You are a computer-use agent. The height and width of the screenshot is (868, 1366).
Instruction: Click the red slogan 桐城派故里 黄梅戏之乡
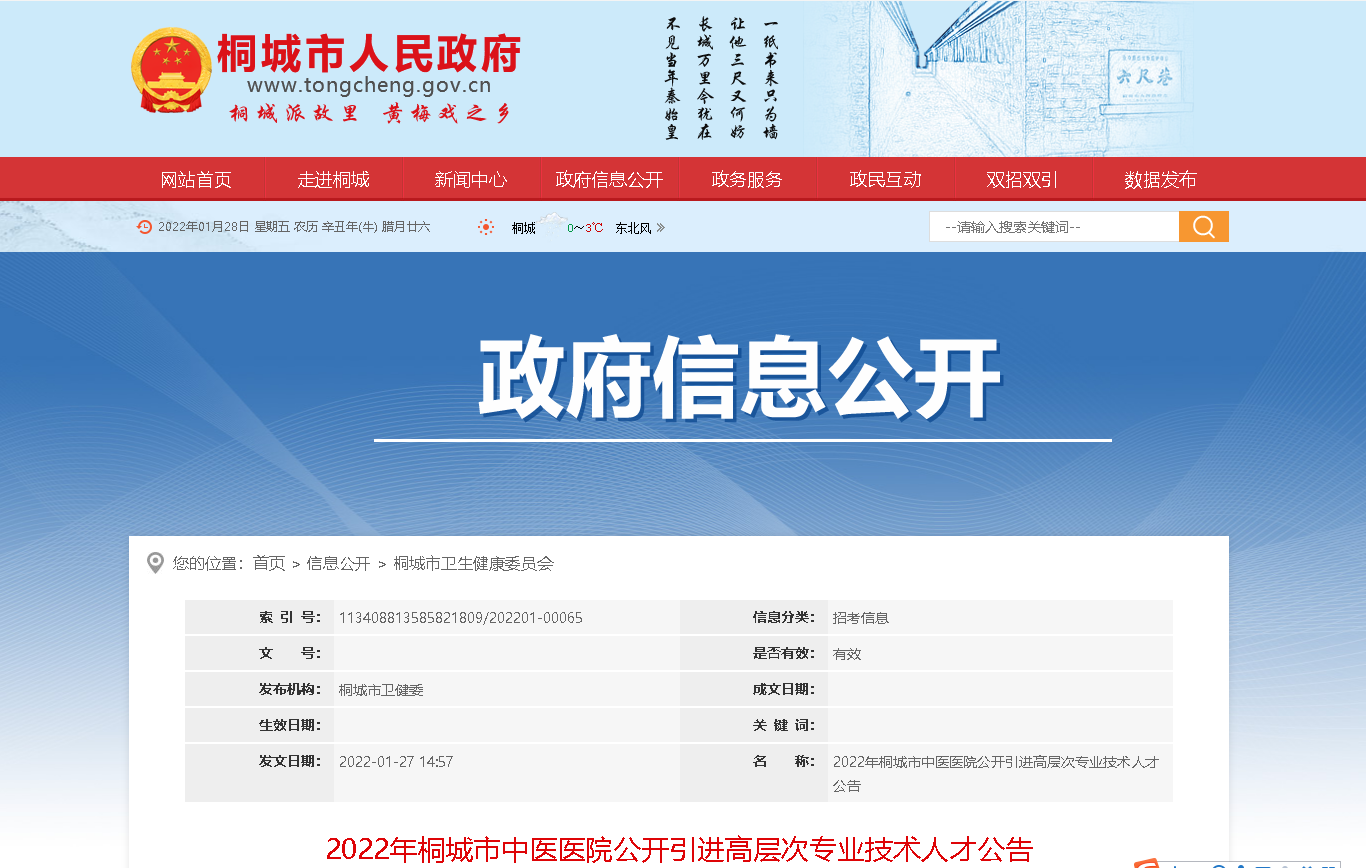(x=370, y=113)
